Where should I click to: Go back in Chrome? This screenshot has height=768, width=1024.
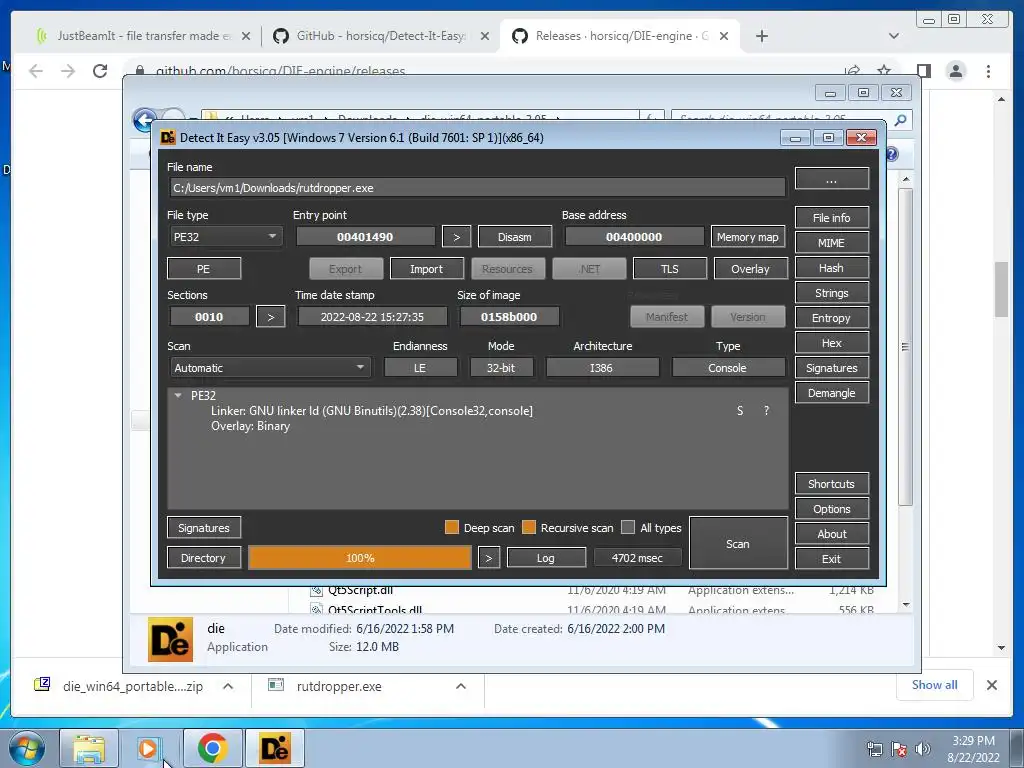pyautogui.click(x=36, y=71)
